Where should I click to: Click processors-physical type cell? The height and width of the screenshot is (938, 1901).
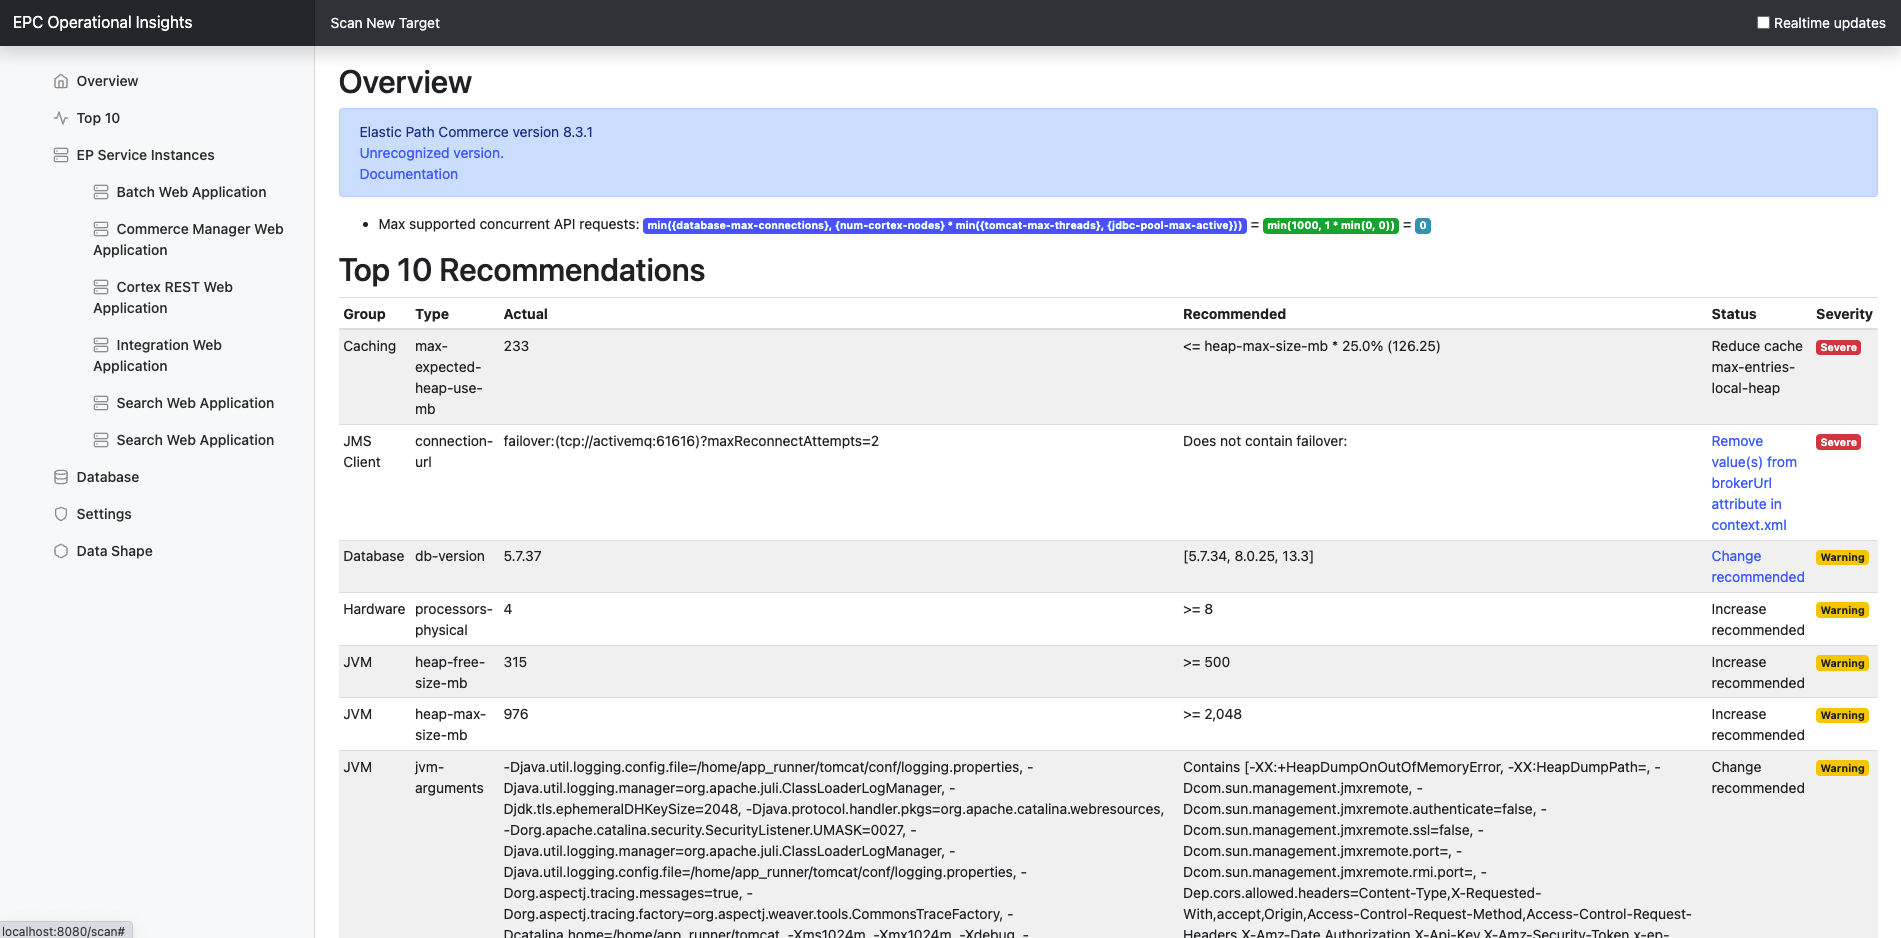pos(454,619)
